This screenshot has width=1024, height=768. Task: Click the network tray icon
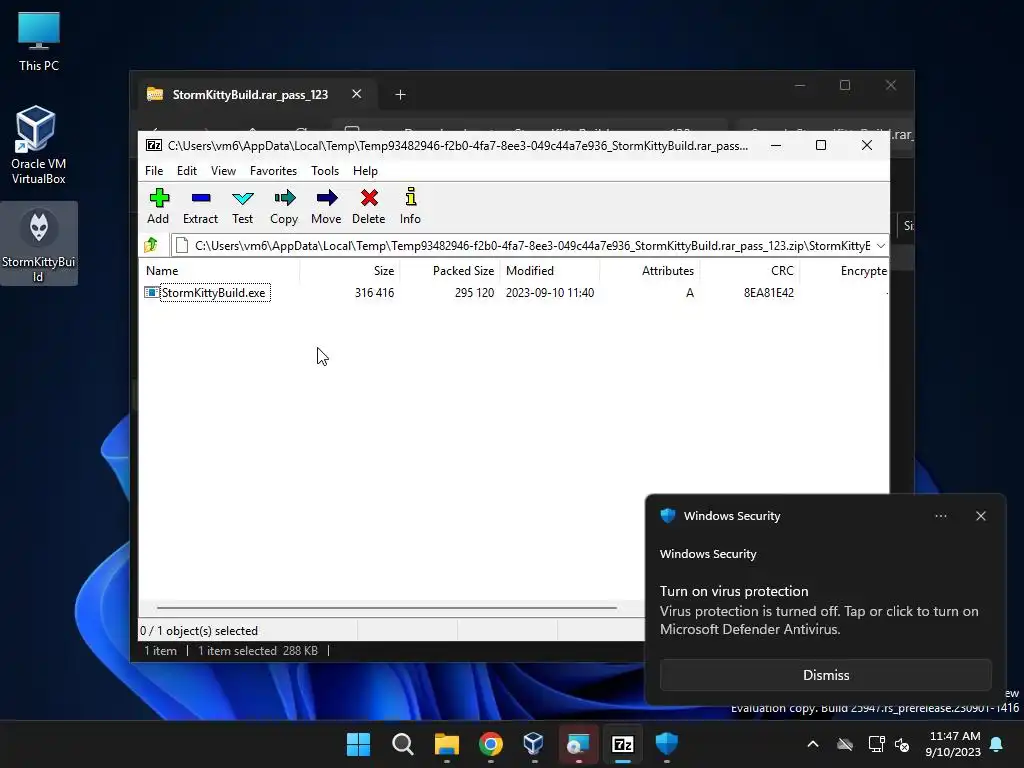tap(876, 744)
